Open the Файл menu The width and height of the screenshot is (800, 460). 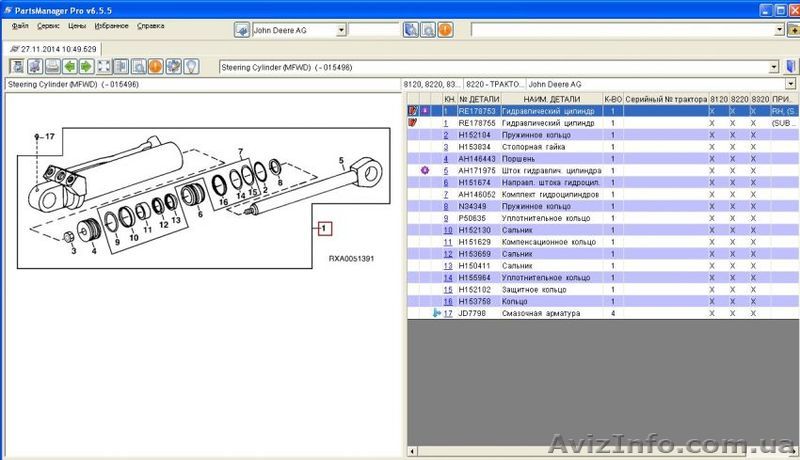tap(20, 25)
